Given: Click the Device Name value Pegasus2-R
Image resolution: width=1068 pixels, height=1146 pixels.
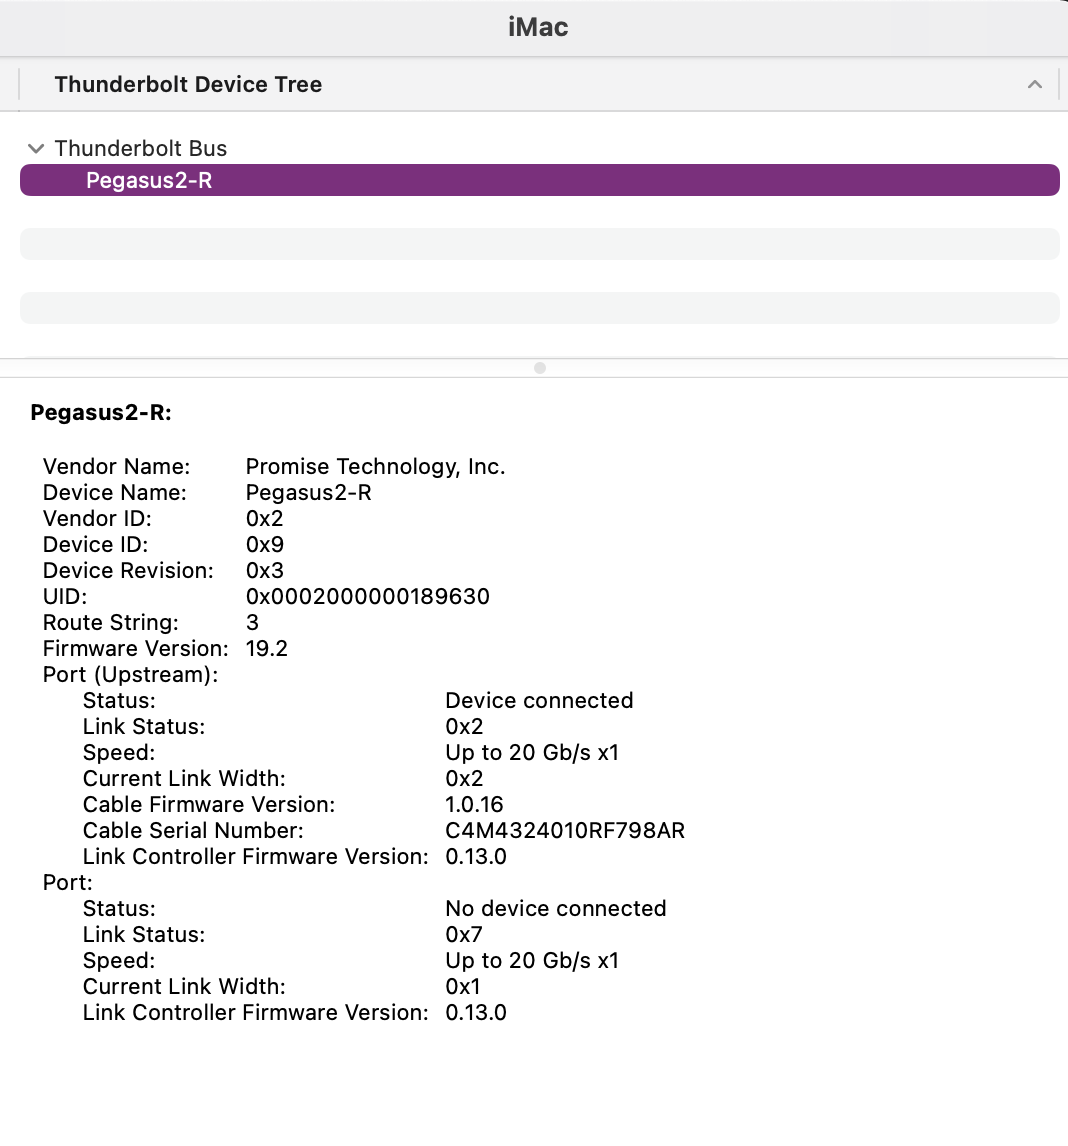Looking at the screenshot, I should tap(308, 493).
